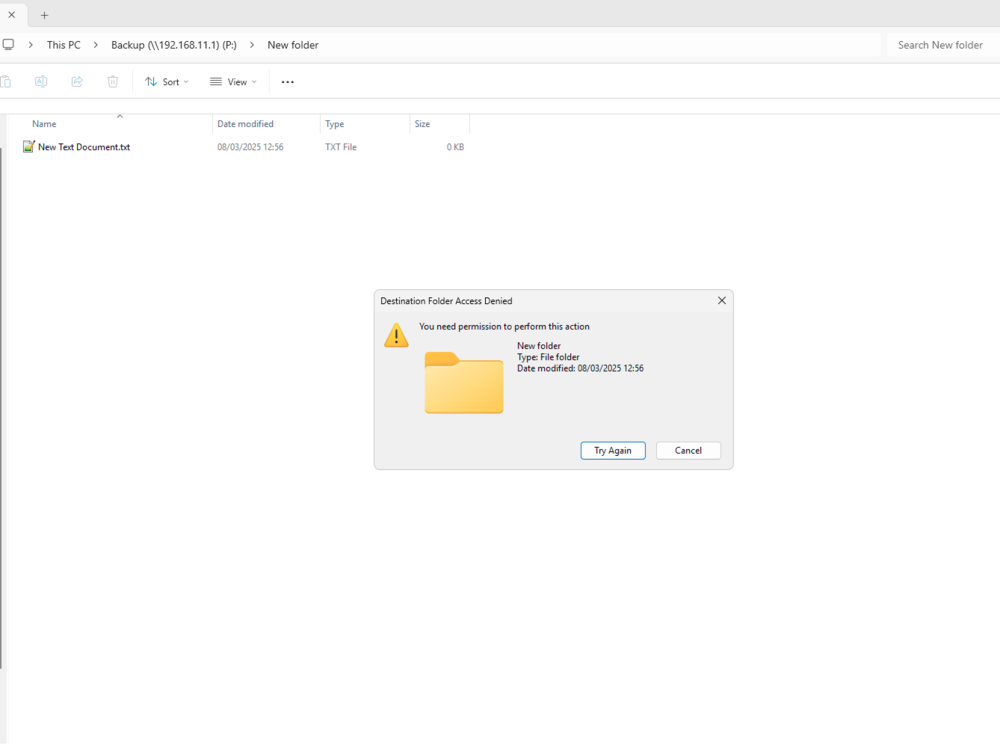Open Backup (\\192.168.11.1) (P:) breadcrumb
Screen dimensions: 1000x751
(x=173, y=45)
